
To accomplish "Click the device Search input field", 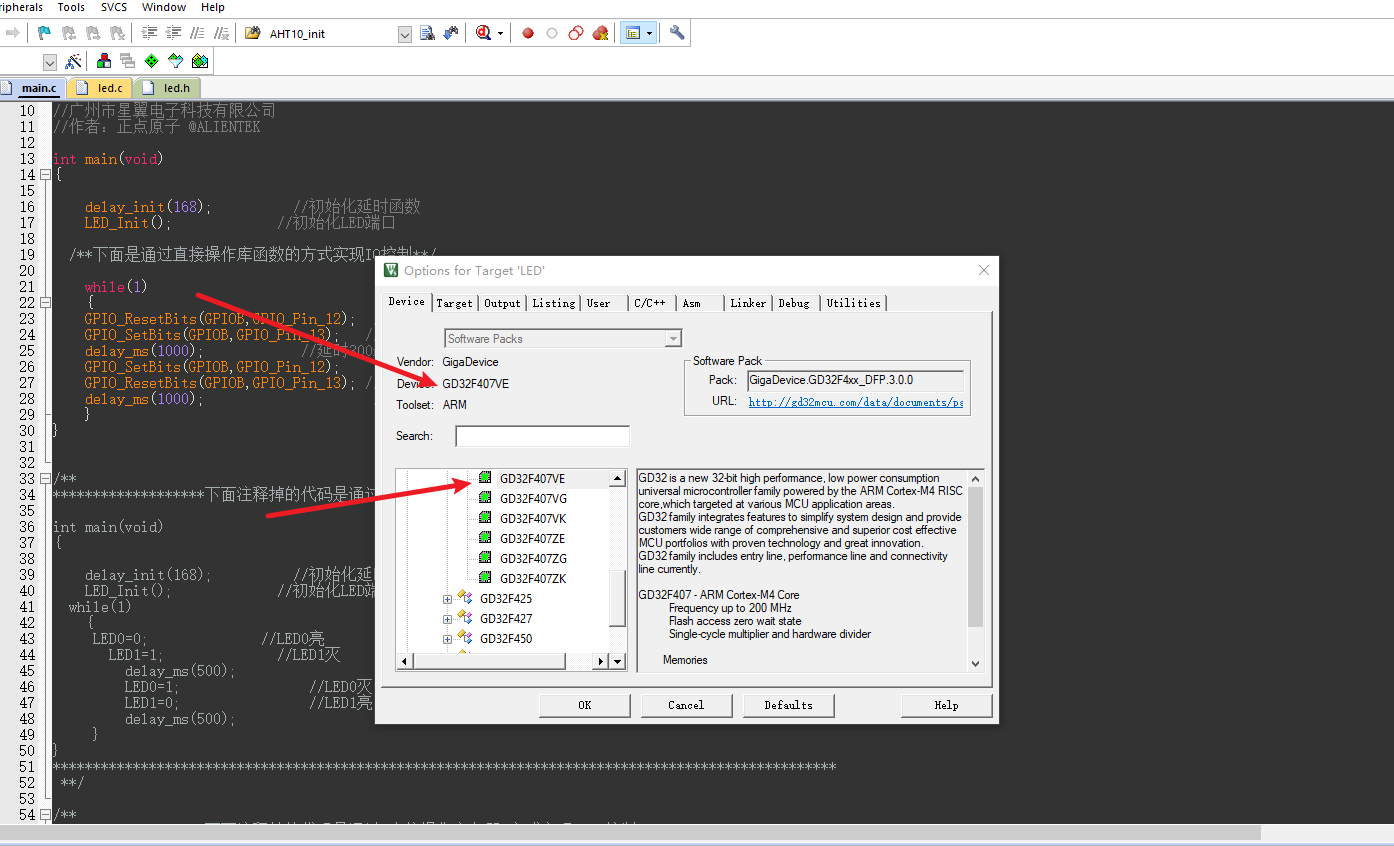I will pos(543,436).
